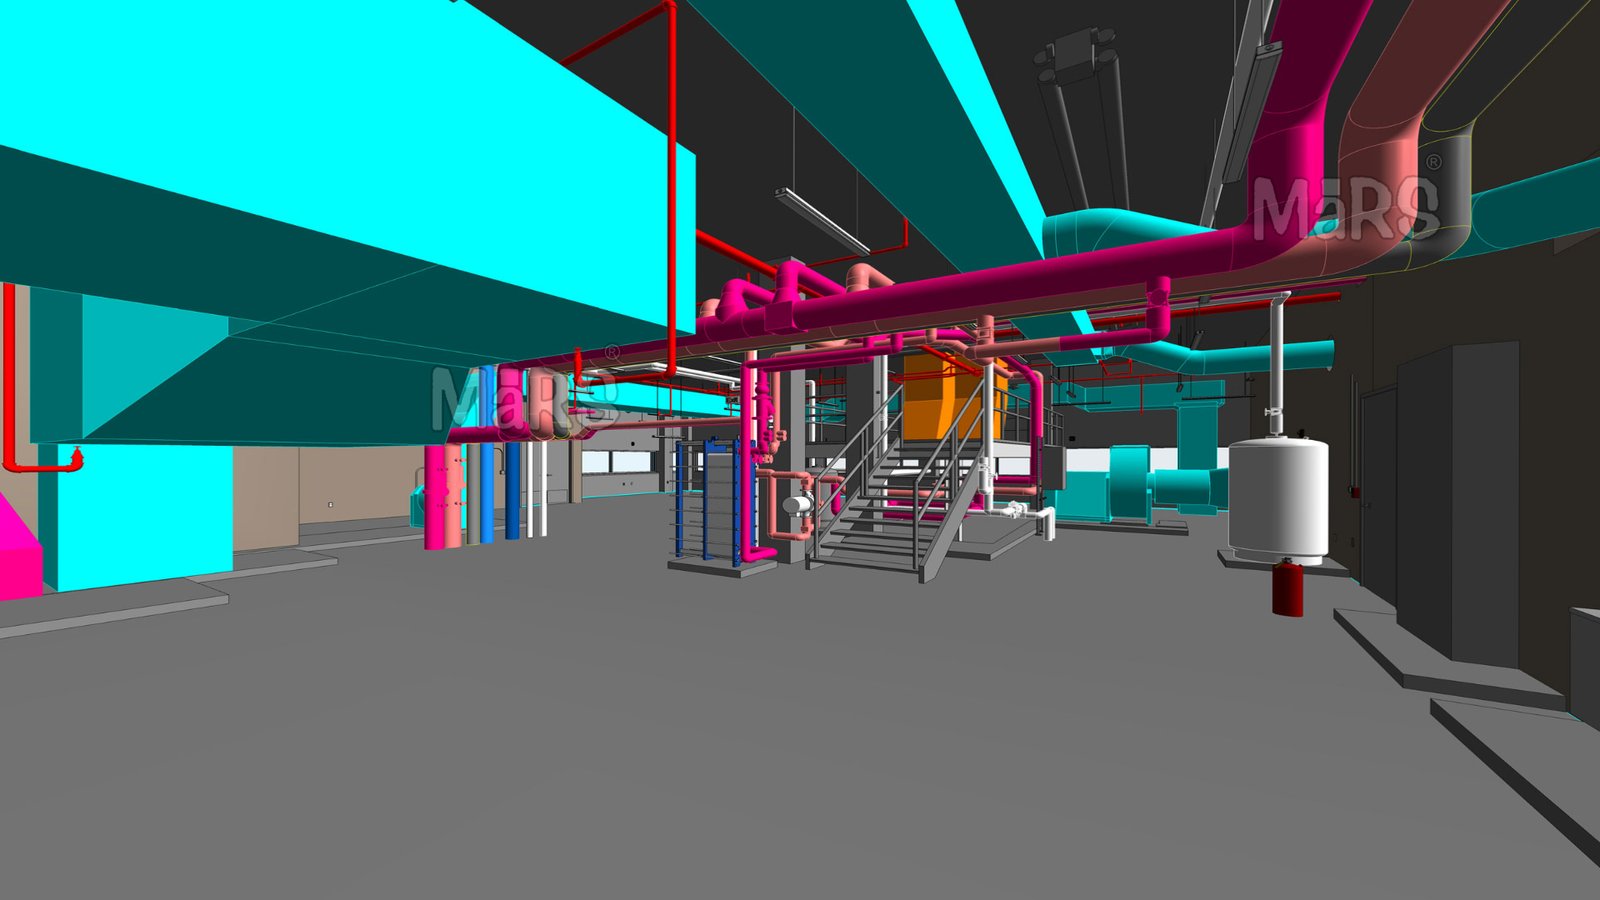Select the red sprinkler valve under the duct
Screen dimensions: 1600x900
tap(77, 459)
